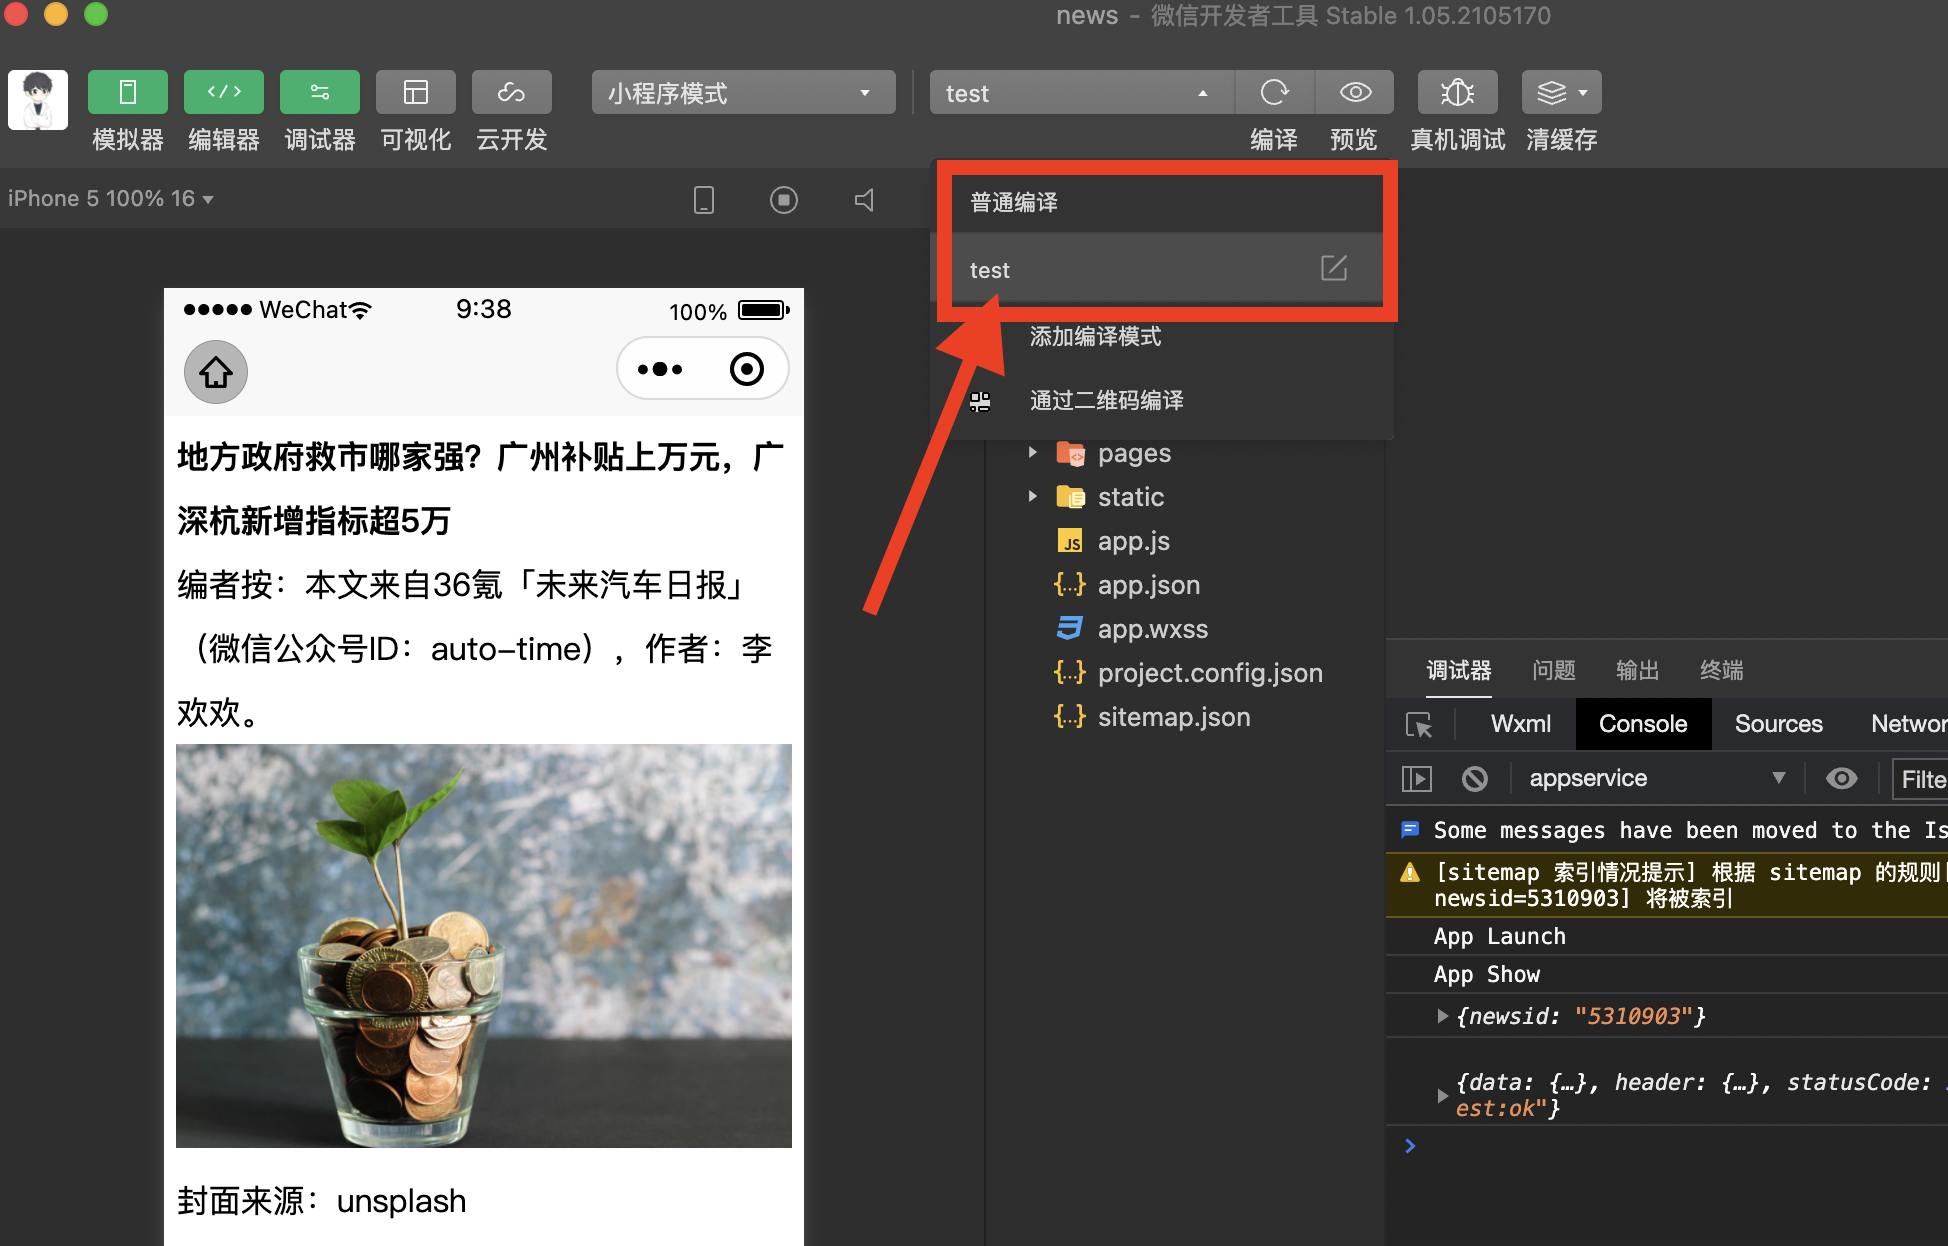
Task: Click the preview eye icon
Action: pos(1355,93)
